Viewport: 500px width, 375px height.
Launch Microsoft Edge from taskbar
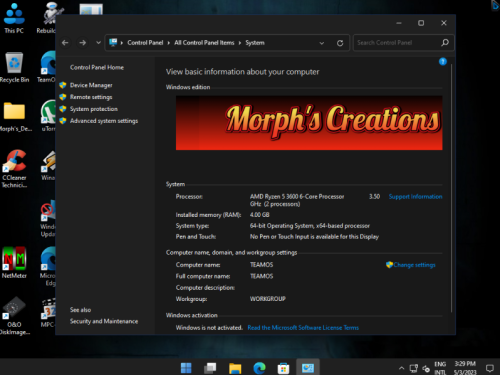pyautogui.click(x=259, y=368)
